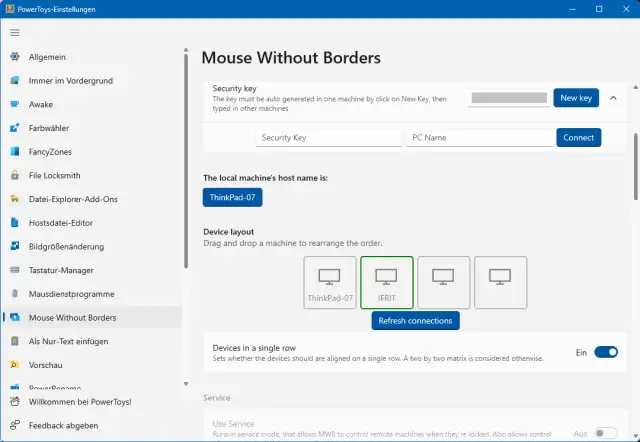
Task: Open the hamburger navigation menu
Action: pos(15,32)
